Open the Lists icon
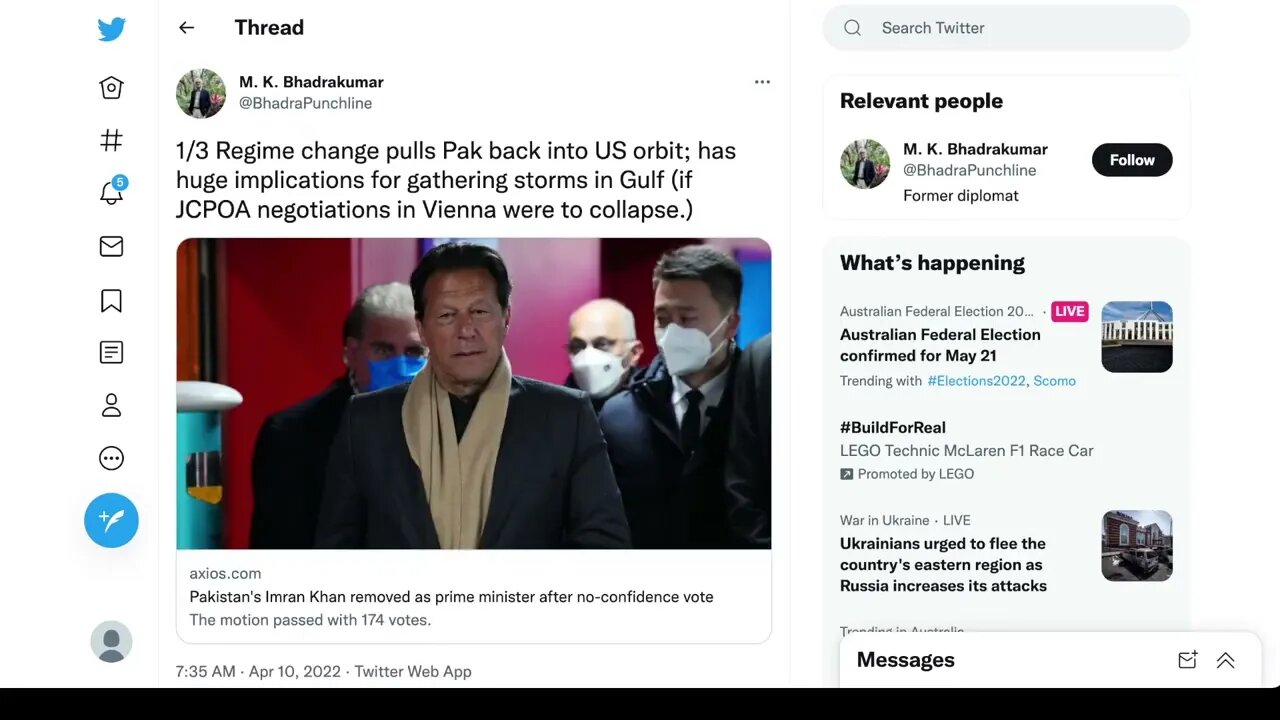 pos(111,352)
